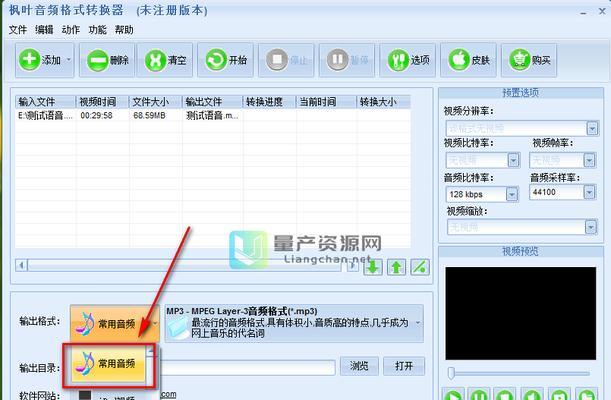Pause the preview with green pause button
This screenshot has height=400, width=611.
pos(479,394)
